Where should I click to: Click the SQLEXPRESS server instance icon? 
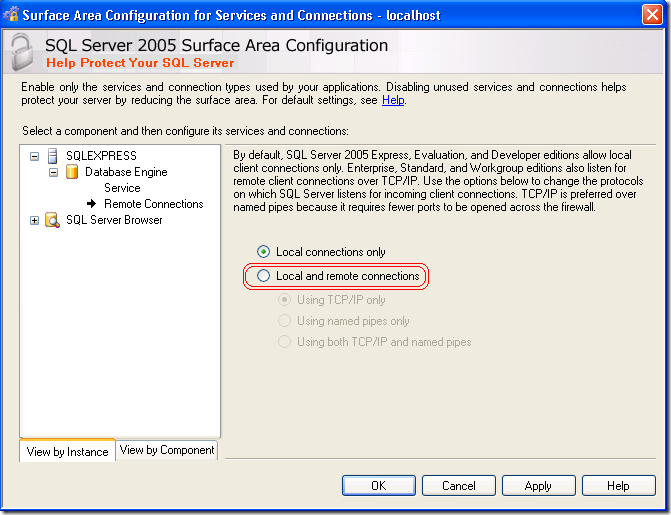pyautogui.click(x=52, y=156)
